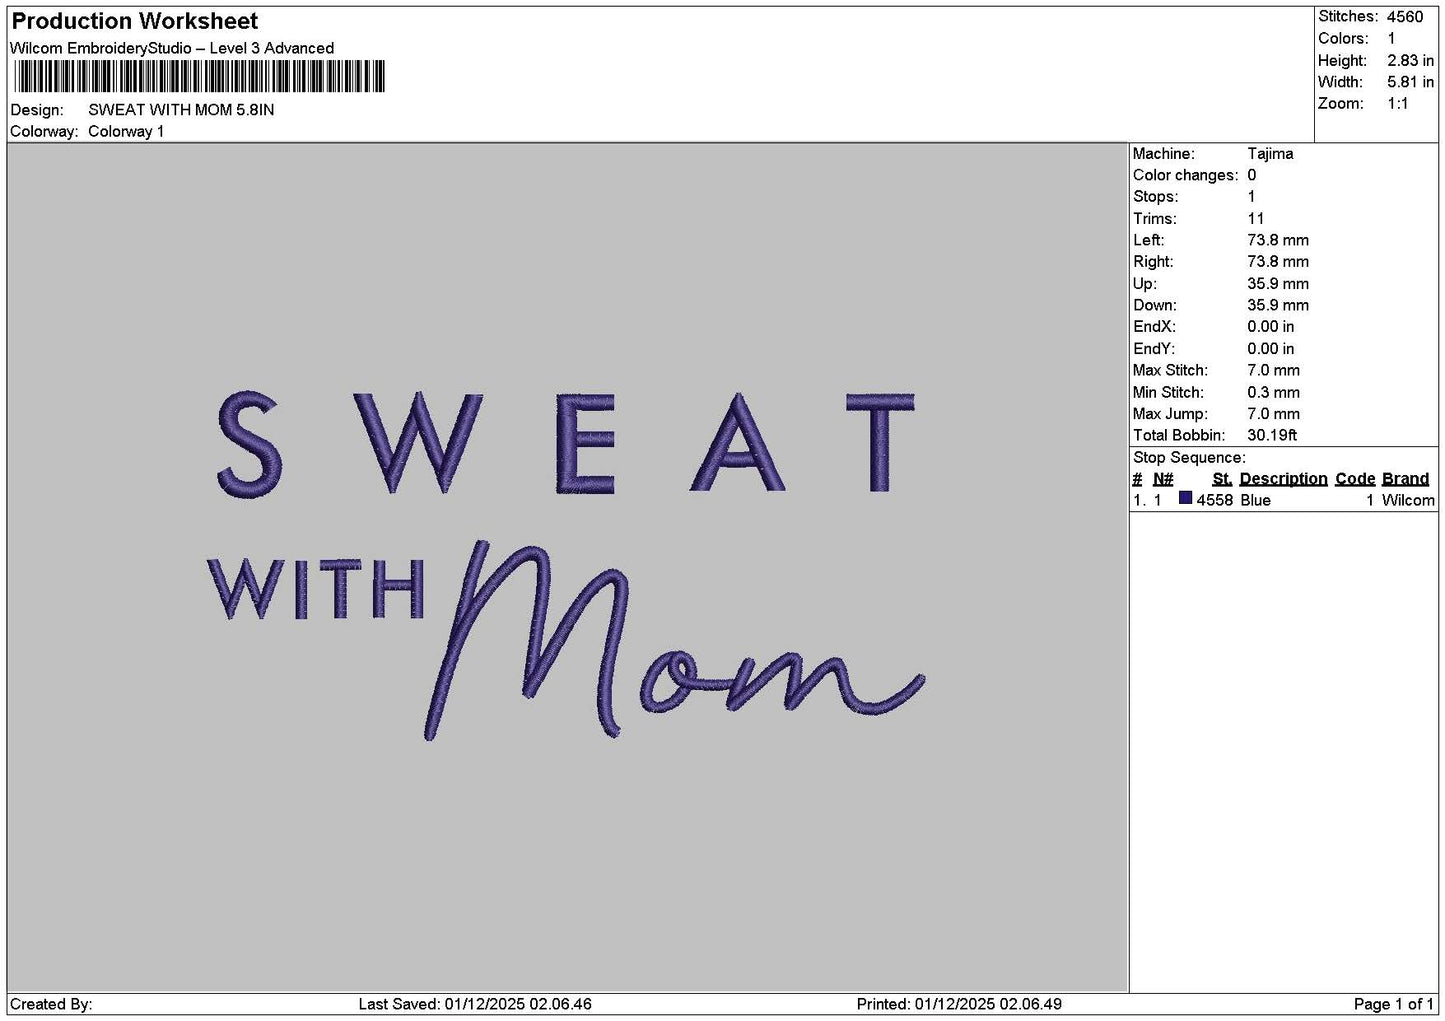Viewport: 1445px width, 1021px height.
Task: Click the script word 'Mom' in the preview
Action: pos(674,641)
